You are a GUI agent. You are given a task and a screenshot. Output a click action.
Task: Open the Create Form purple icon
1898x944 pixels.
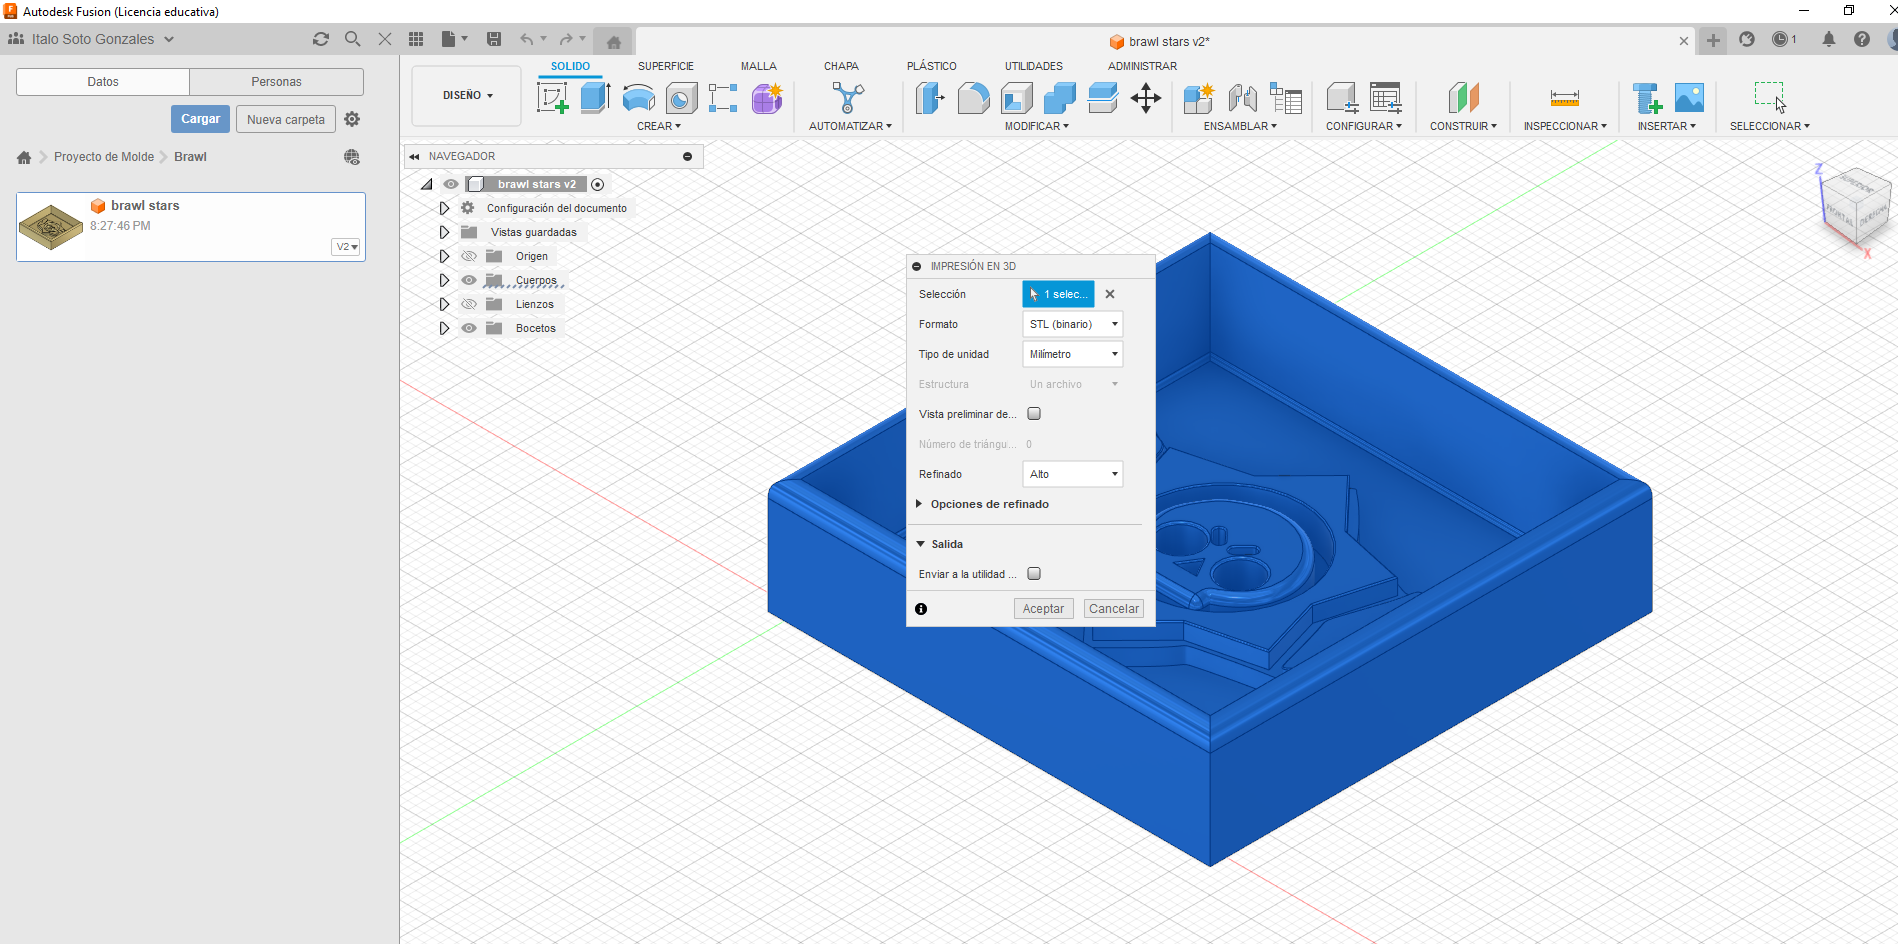(x=767, y=98)
